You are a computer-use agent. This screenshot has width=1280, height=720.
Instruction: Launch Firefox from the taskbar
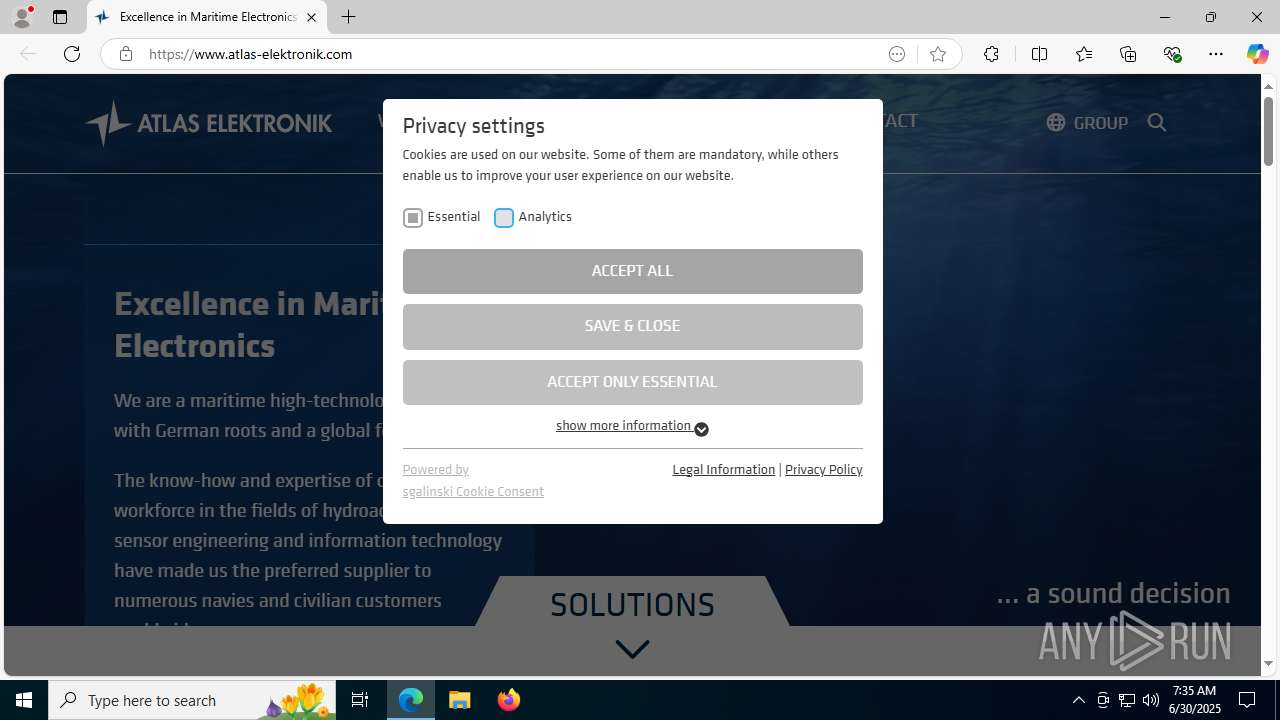coord(508,700)
